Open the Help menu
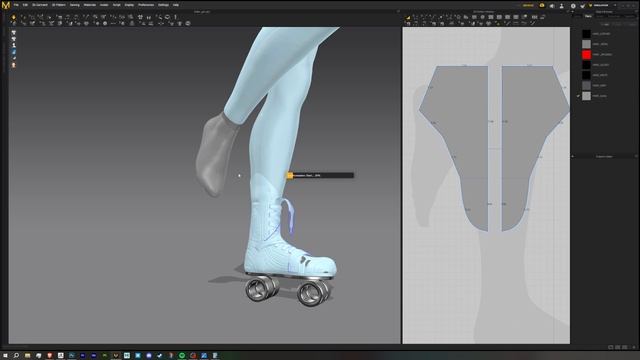The height and width of the screenshot is (360, 640). [176, 5]
